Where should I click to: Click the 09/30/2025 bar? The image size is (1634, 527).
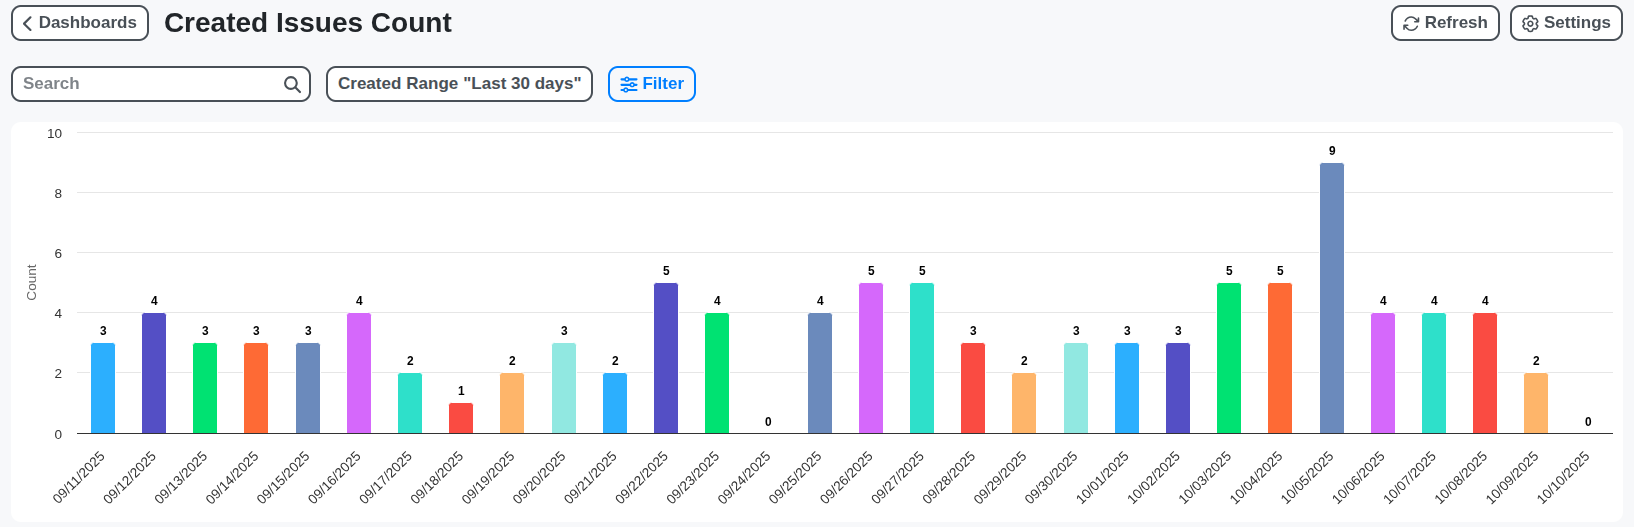click(x=1076, y=388)
